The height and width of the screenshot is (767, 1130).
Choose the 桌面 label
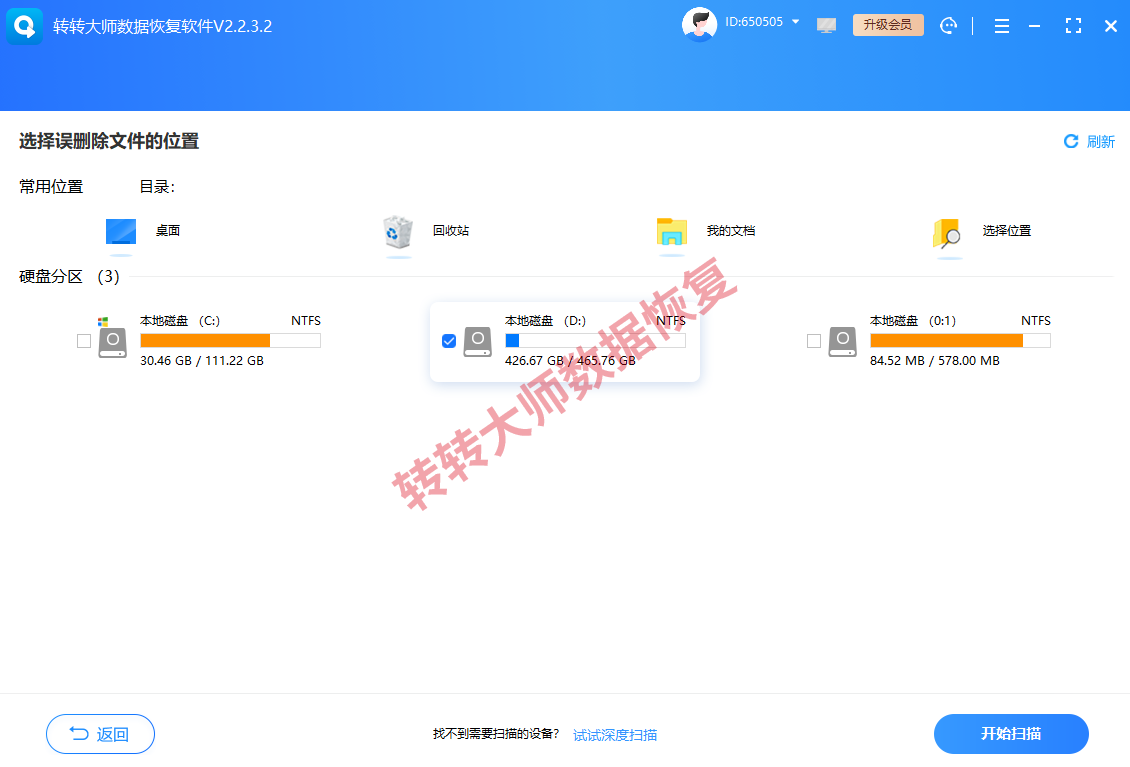[x=168, y=231]
